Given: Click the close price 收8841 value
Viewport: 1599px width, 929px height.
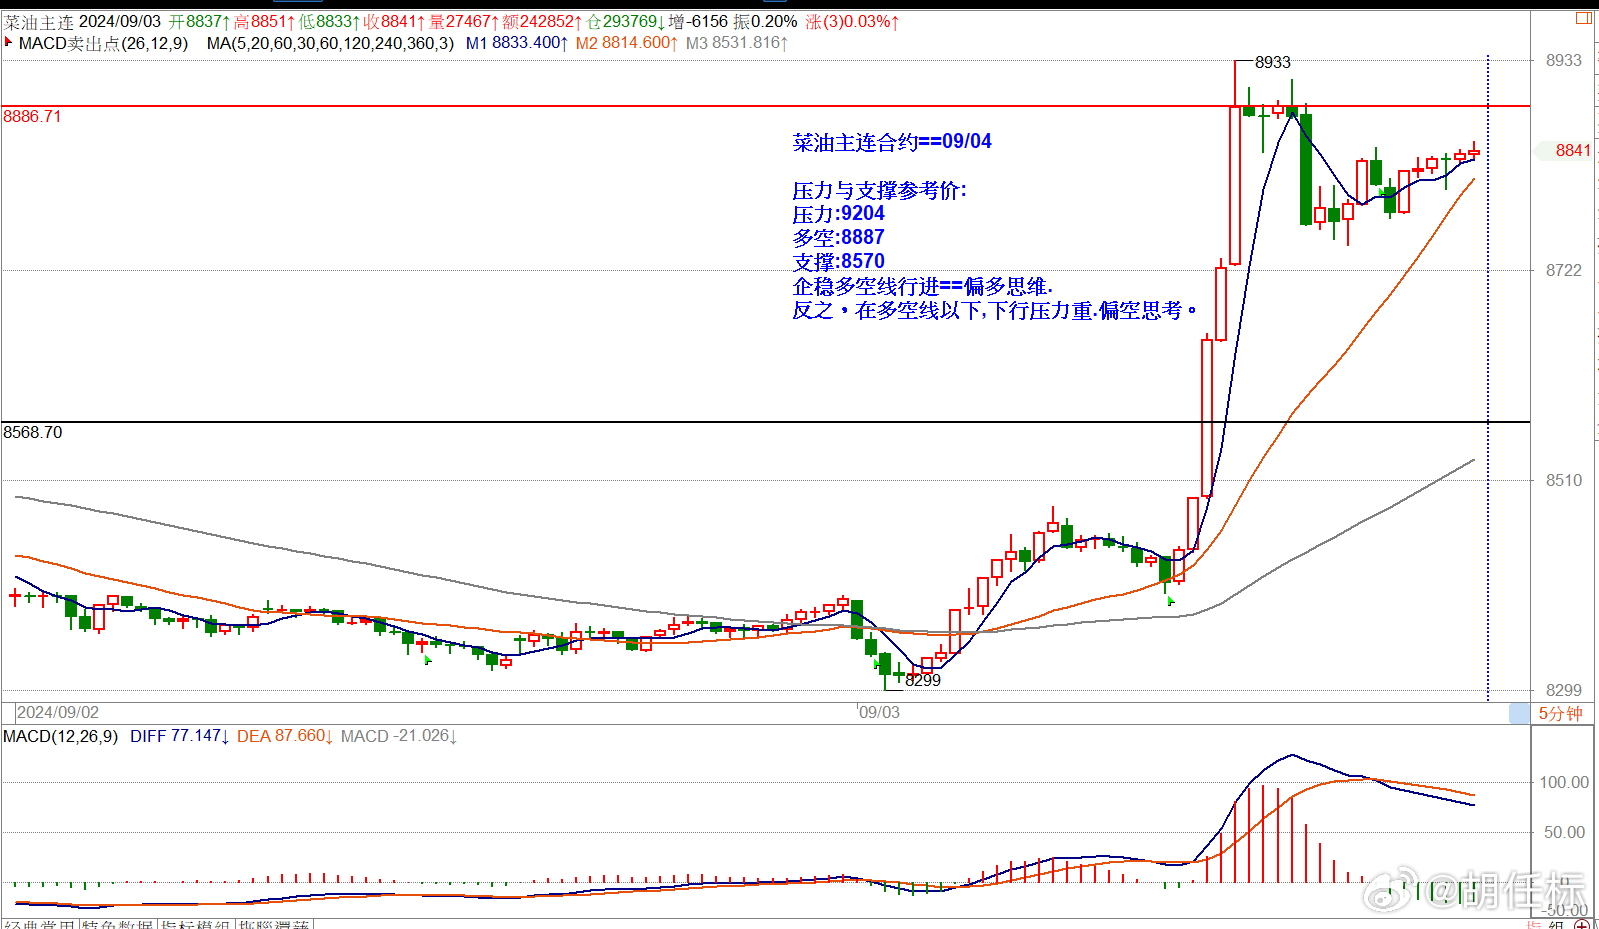Looking at the screenshot, I should coord(394,21).
